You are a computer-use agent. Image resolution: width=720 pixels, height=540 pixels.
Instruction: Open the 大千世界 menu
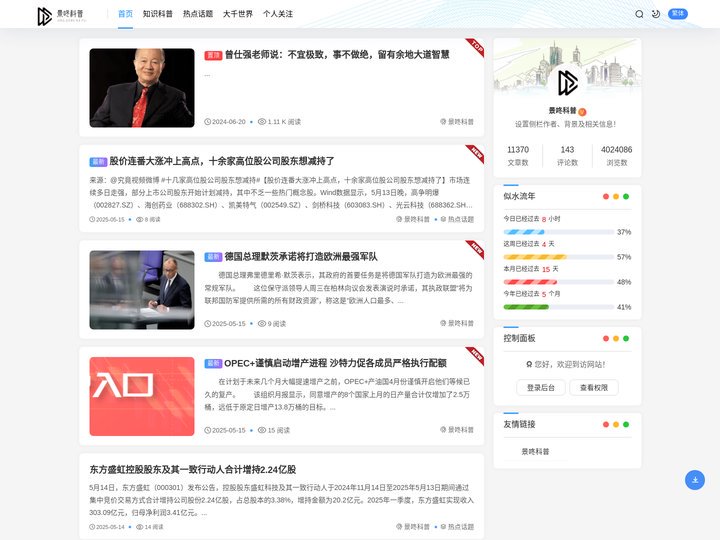(x=238, y=14)
